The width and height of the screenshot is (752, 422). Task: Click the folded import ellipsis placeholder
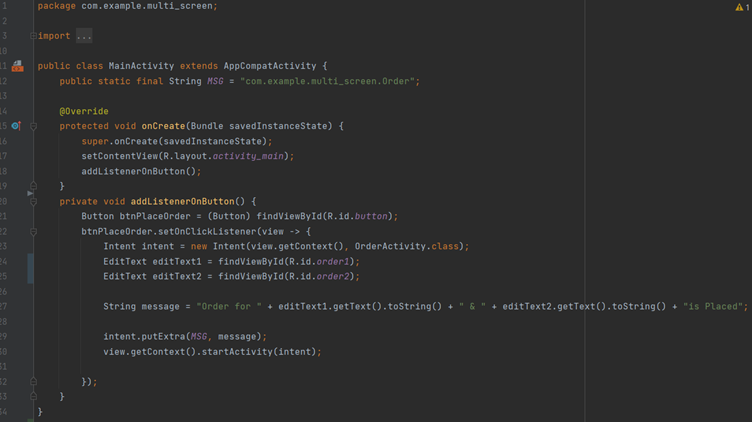click(84, 36)
